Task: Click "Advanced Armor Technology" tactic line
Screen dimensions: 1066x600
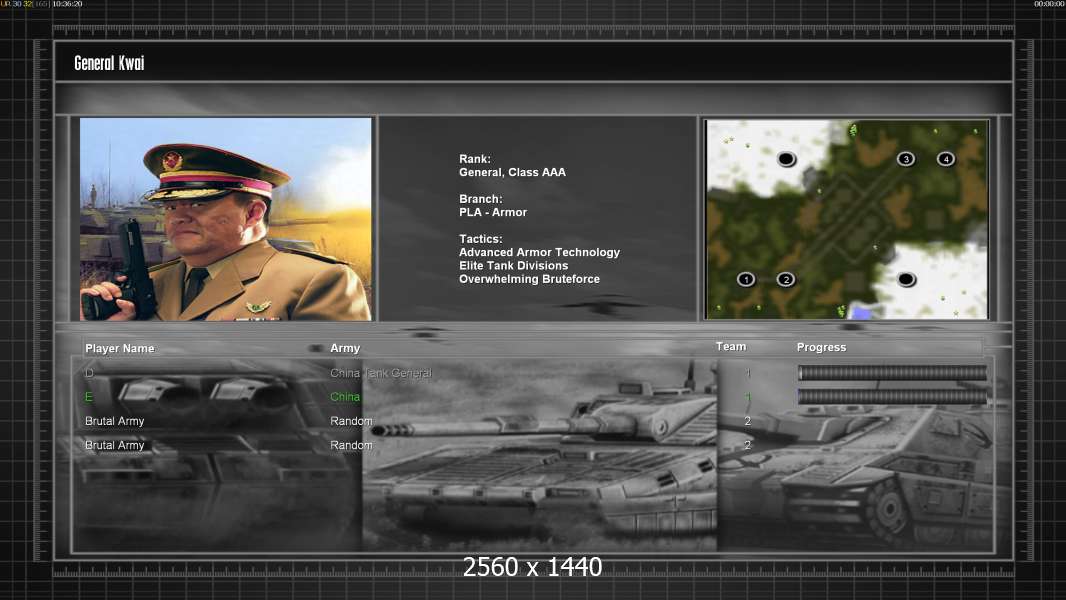Action: (539, 252)
